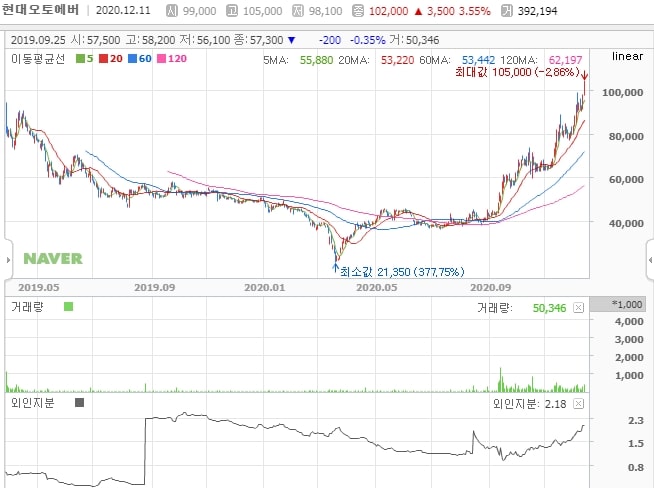
Task: Click the header low price 98,100
Action: [x=325, y=11]
